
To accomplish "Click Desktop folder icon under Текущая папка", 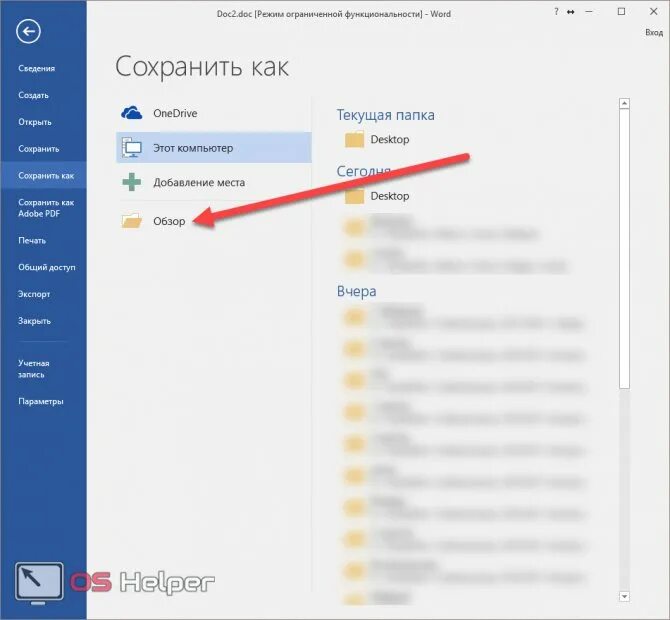I will (354, 139).
